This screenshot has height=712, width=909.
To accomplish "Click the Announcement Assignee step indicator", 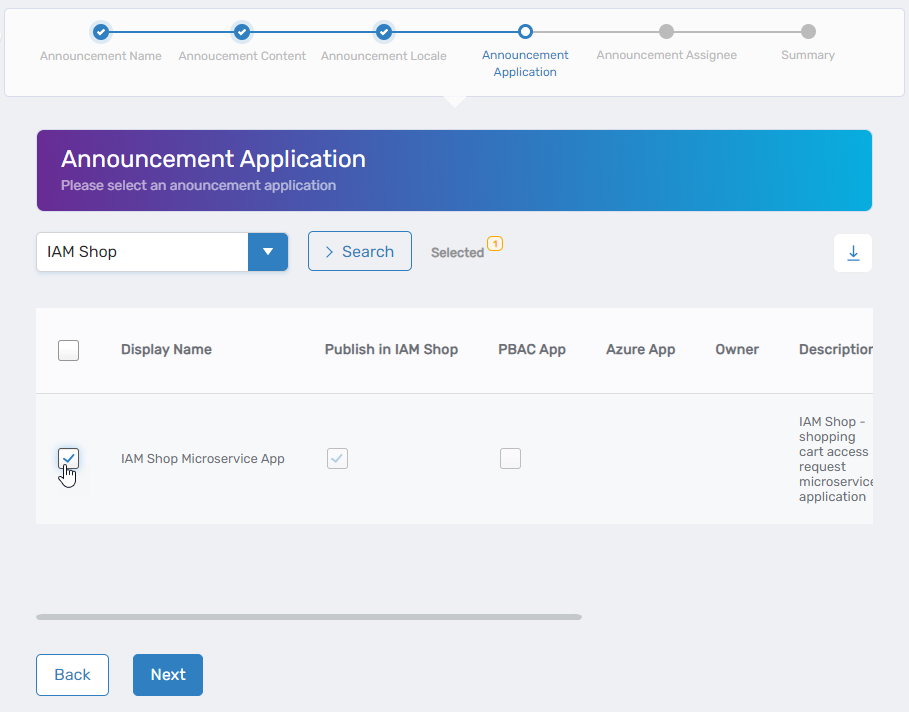I will [666, 32].
